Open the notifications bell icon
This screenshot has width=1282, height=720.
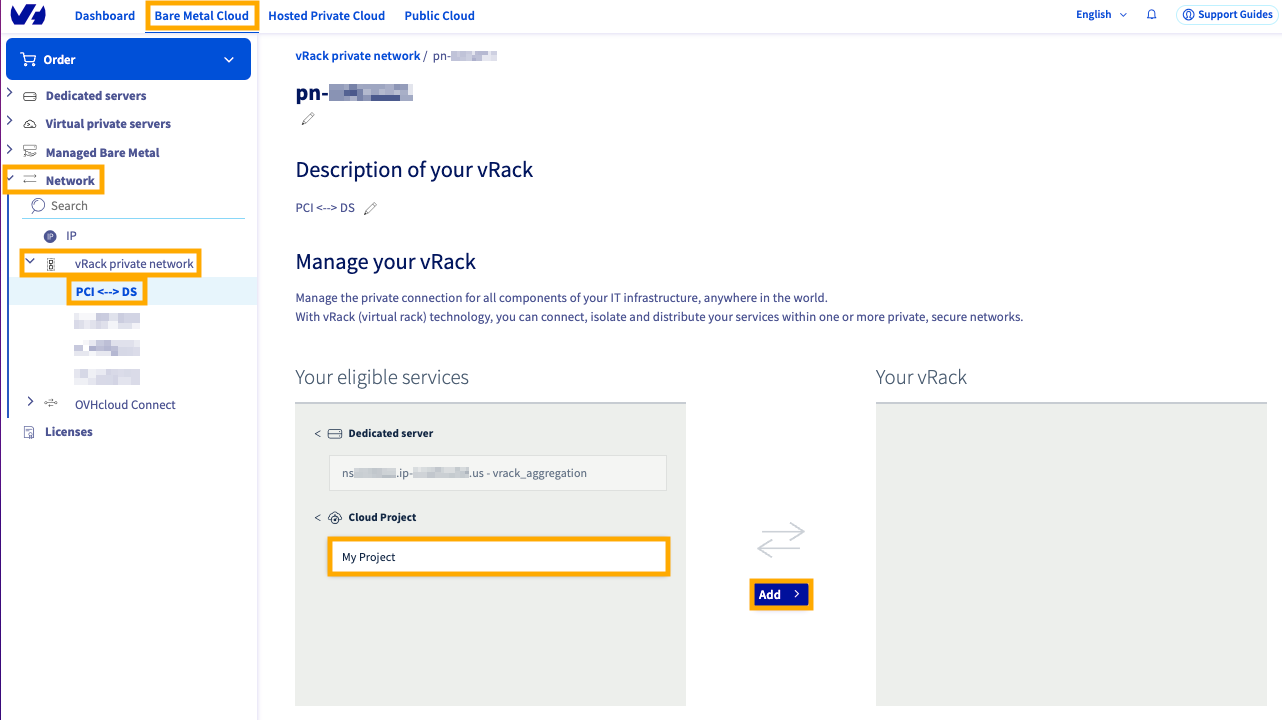click(x=1152, y=15)
